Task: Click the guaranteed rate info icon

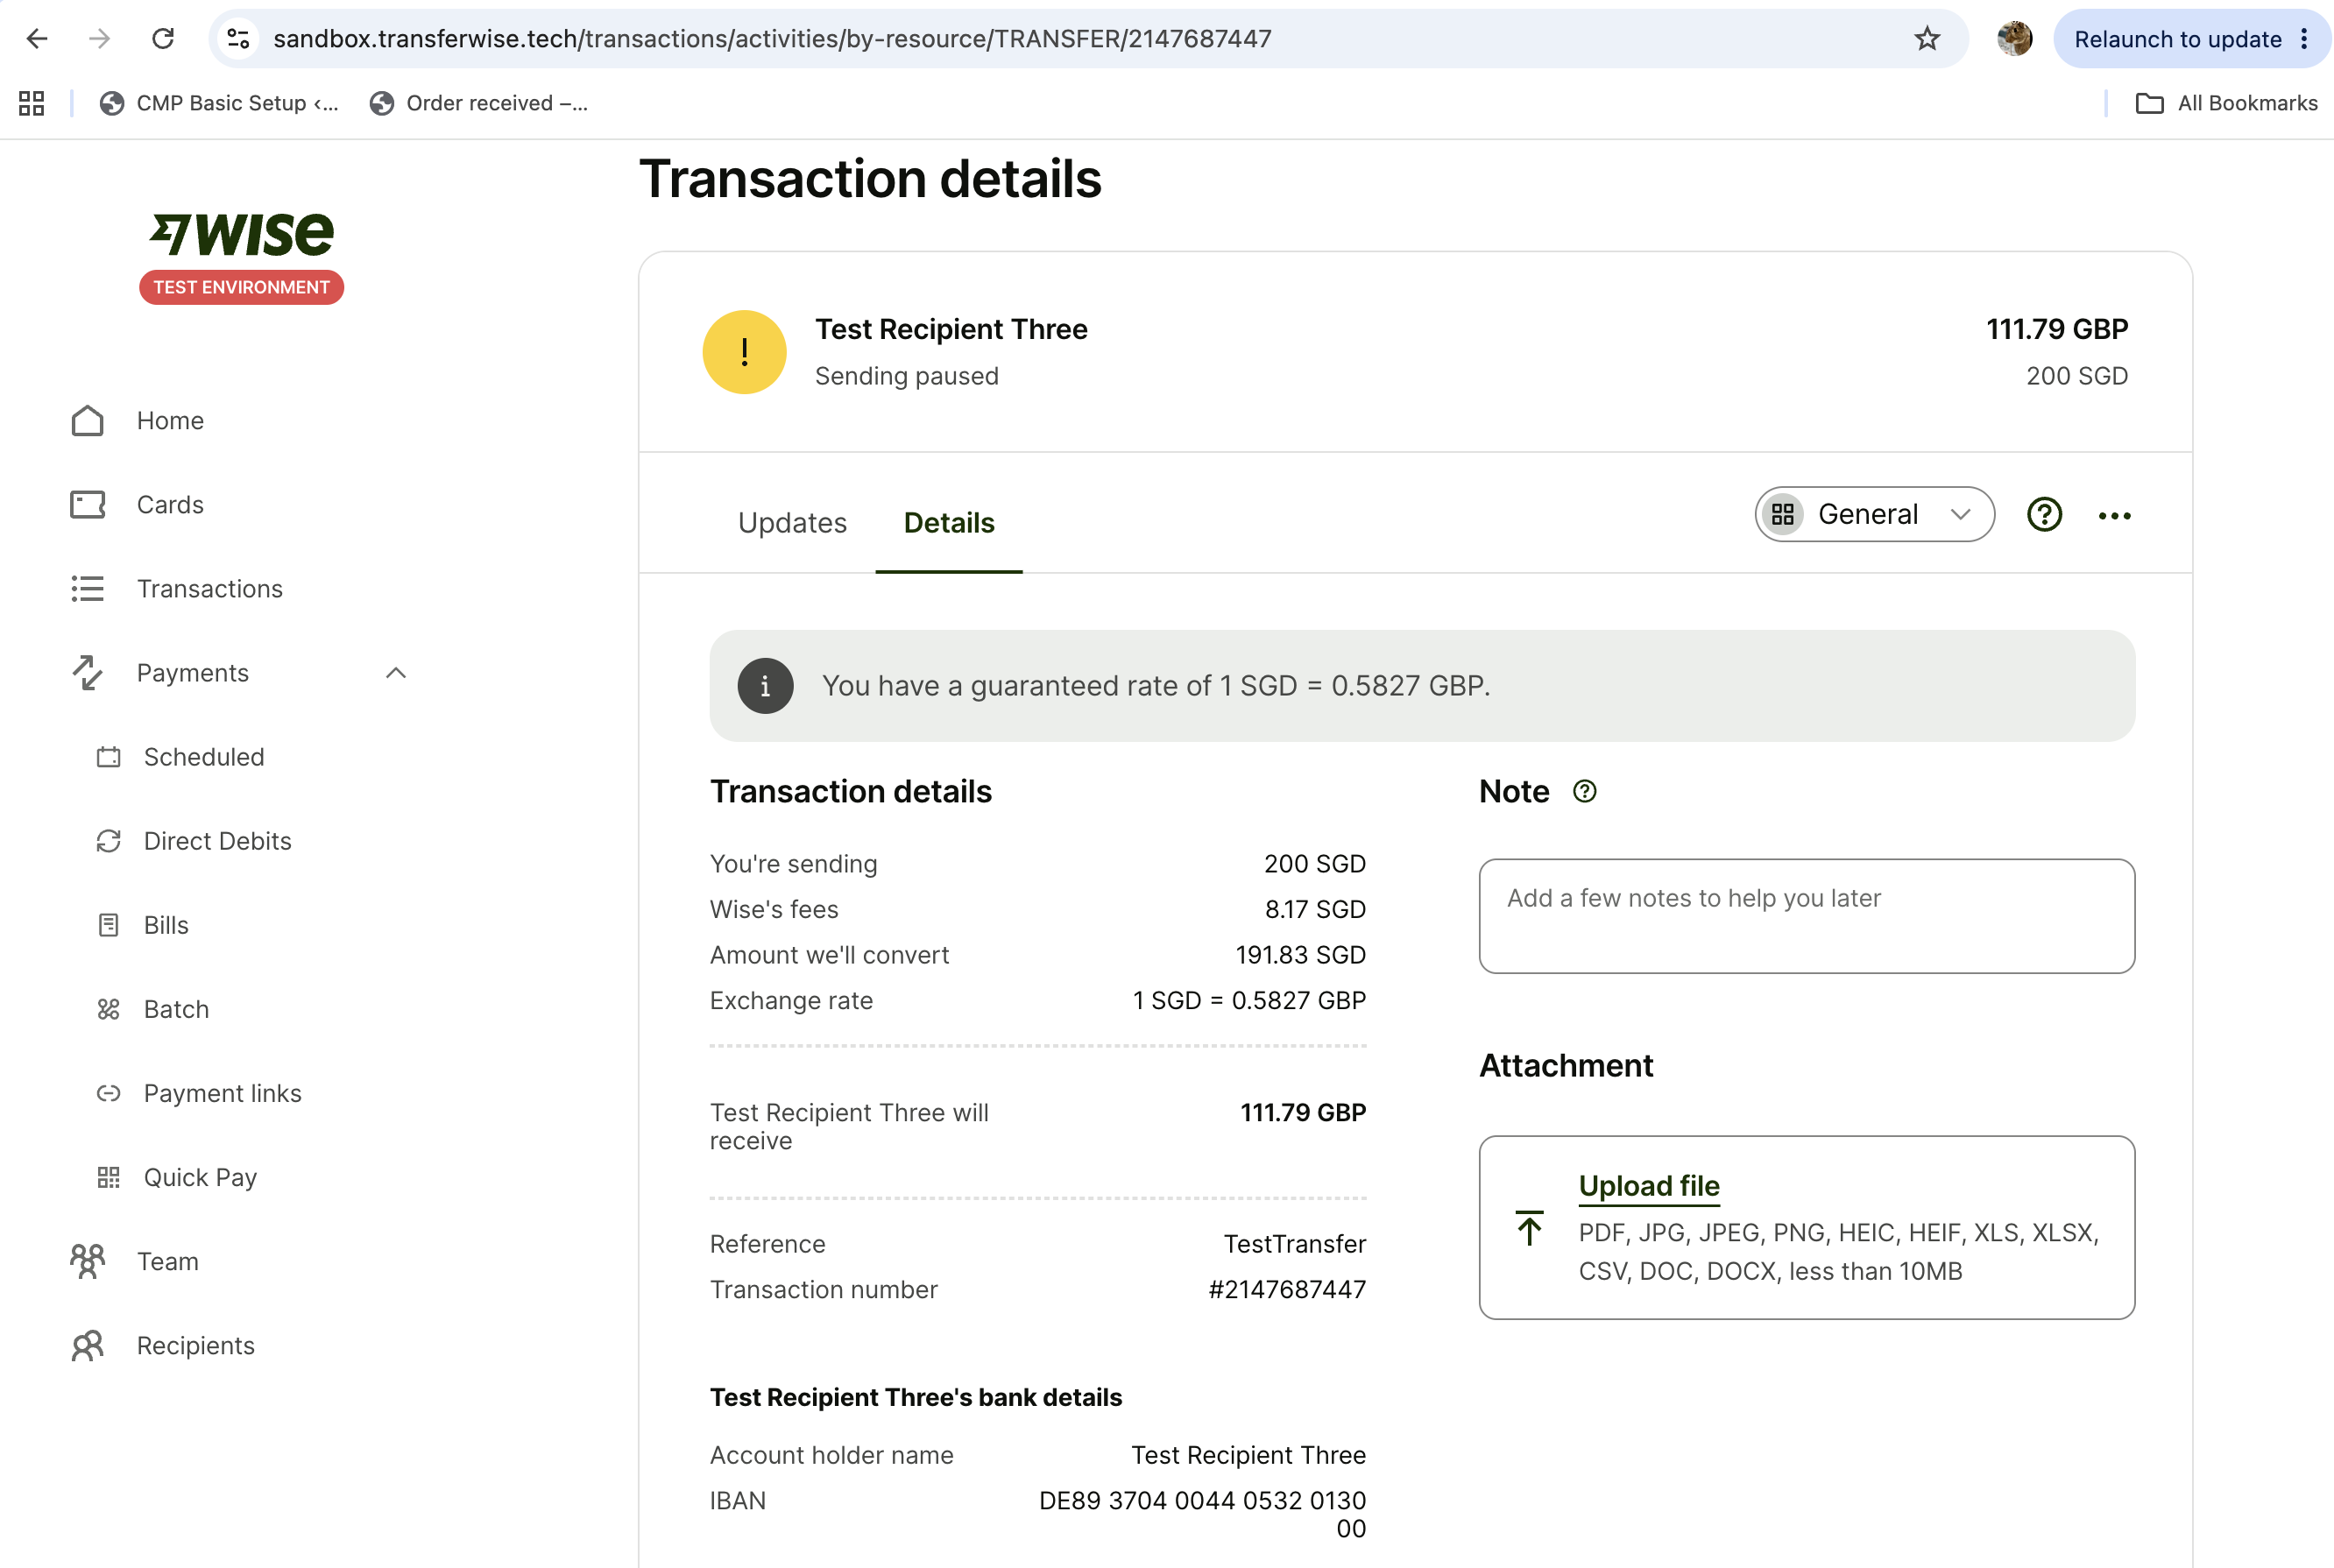Action: tap(765, 686)
